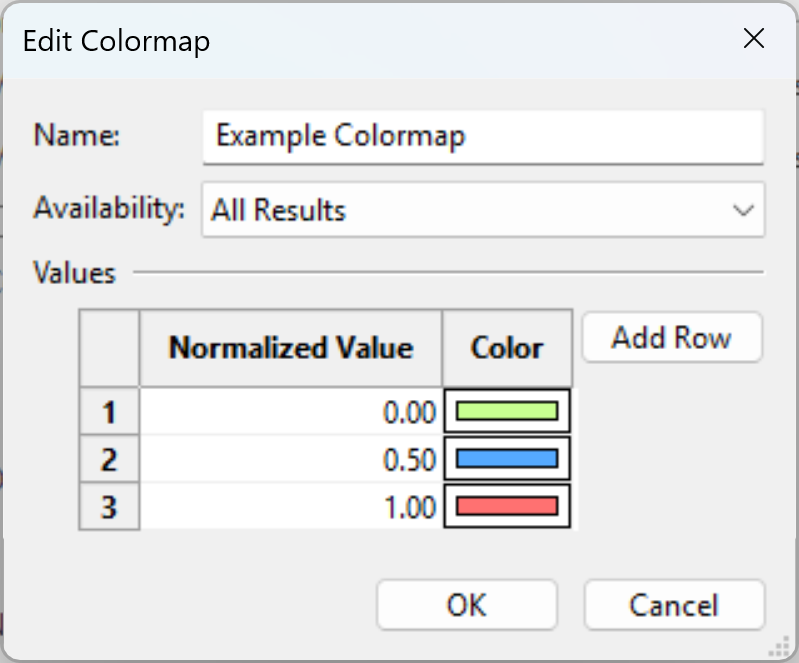
Task: Click the Color column header
Action: [x=508, y=348]
